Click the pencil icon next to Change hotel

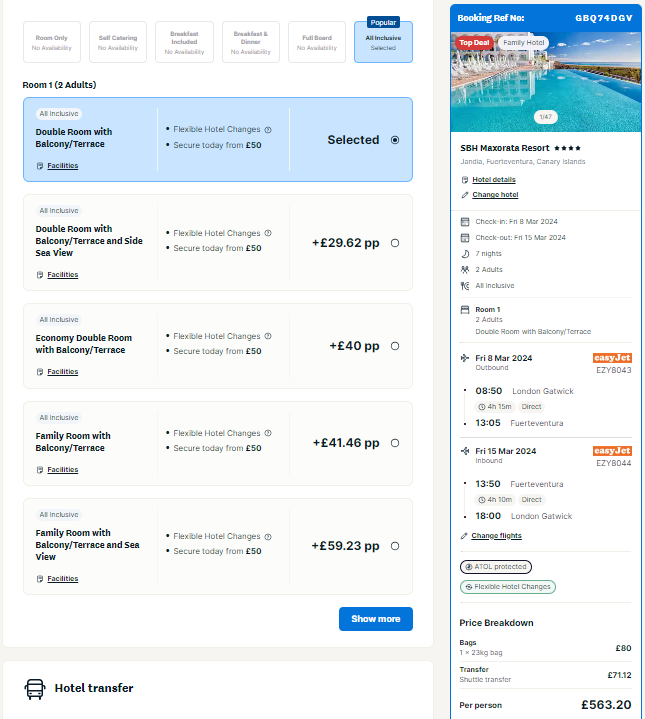click(x=464, y=195)
